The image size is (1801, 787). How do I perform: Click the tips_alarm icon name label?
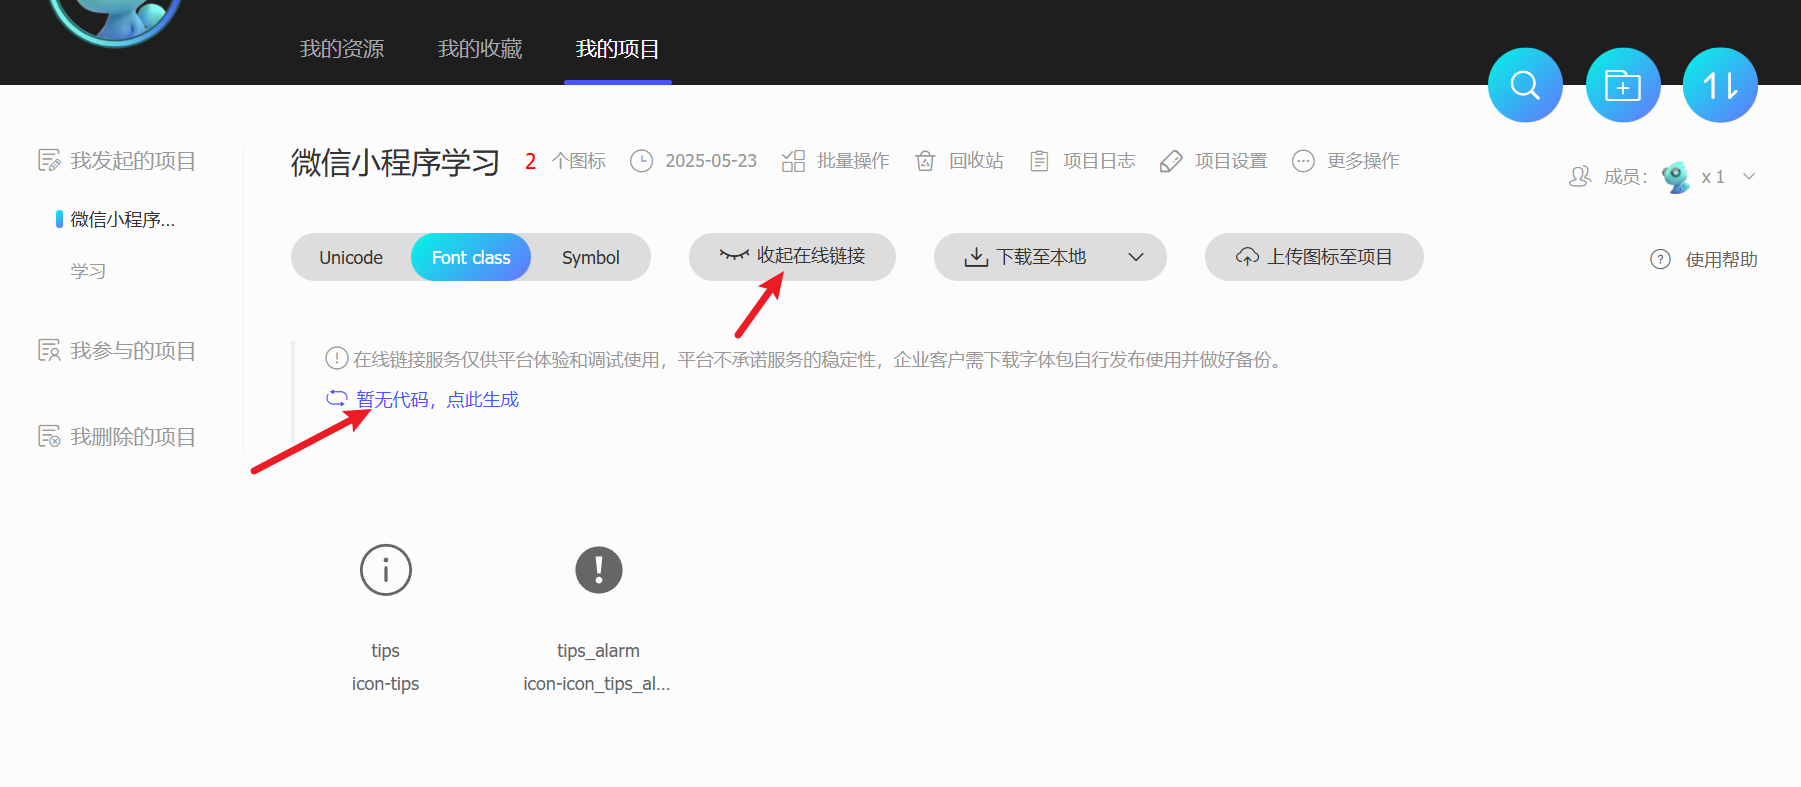click(598, 651)
